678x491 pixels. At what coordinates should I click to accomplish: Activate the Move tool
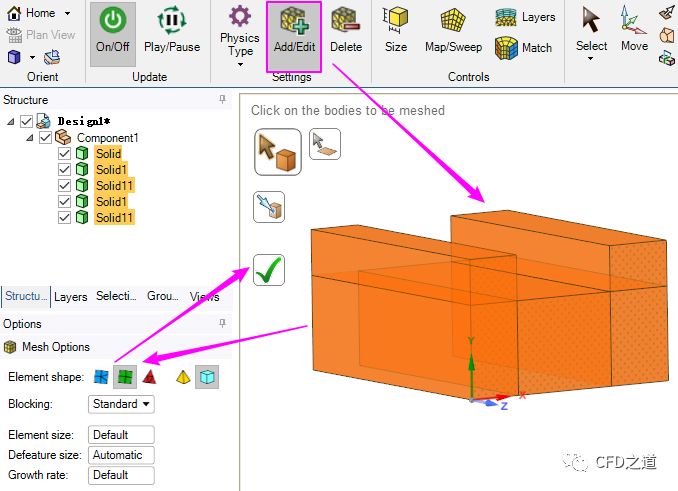(x=634, y=29)
